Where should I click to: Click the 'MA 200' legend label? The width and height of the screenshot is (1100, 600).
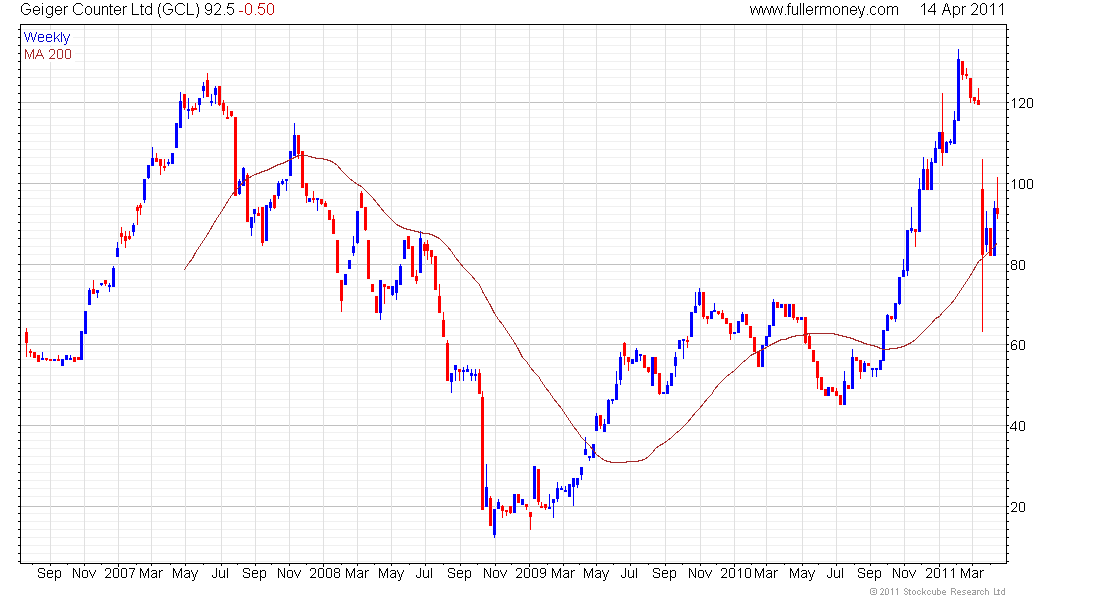(x=48, y=54)
